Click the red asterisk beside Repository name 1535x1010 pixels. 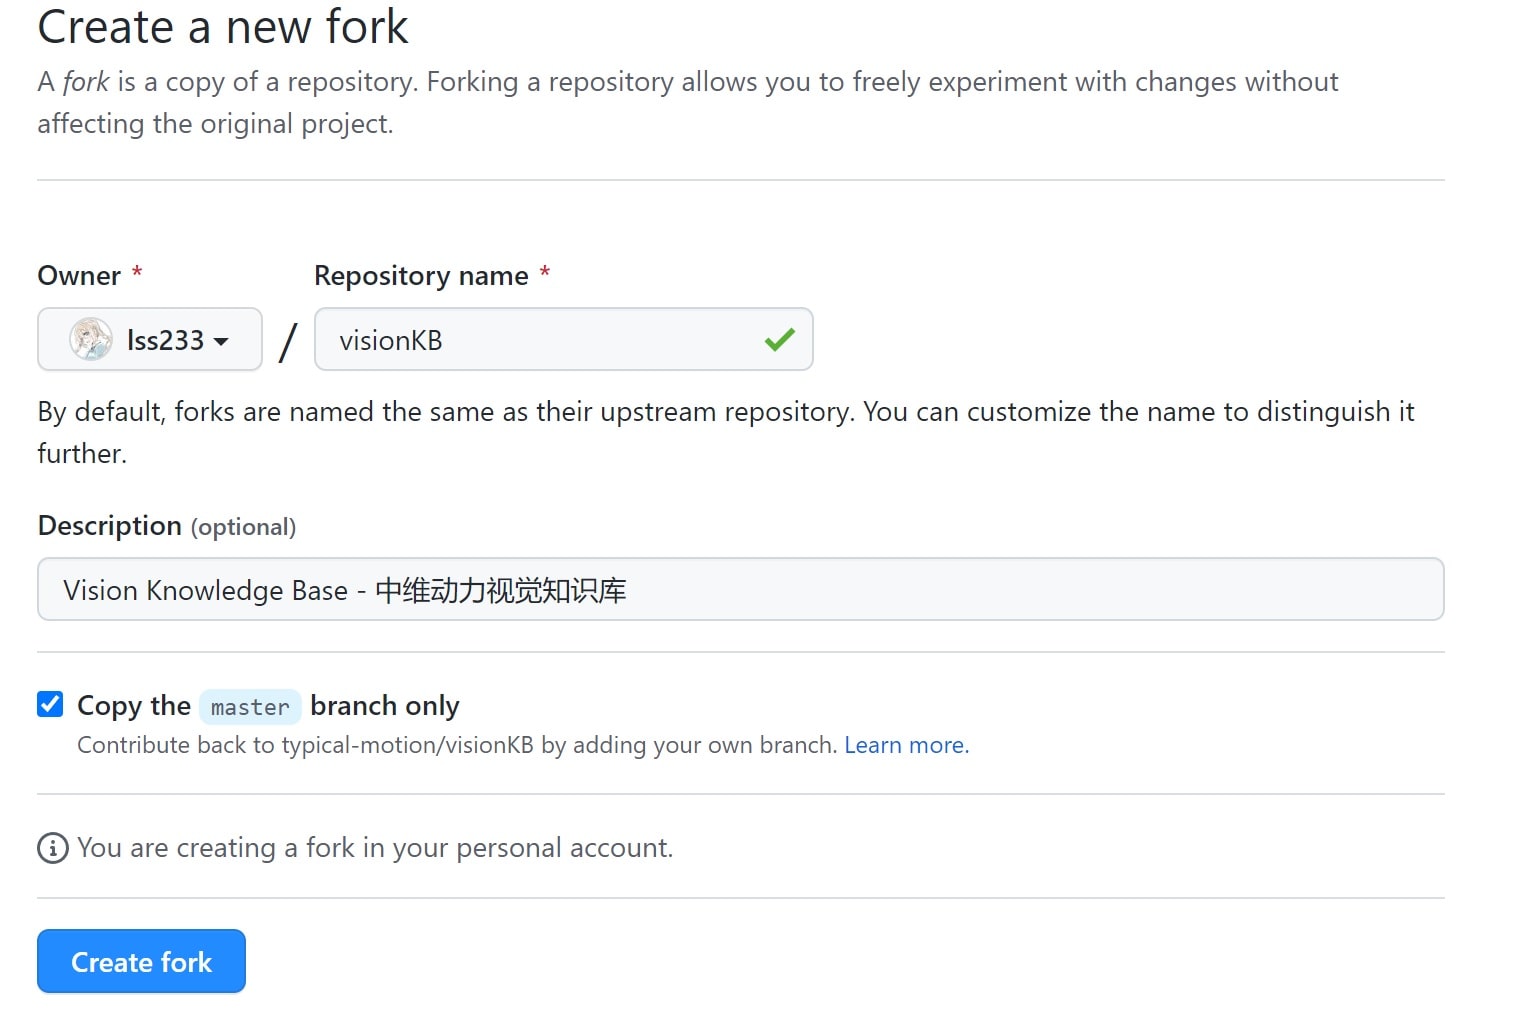pyautogui.click(x=545, y=271)
